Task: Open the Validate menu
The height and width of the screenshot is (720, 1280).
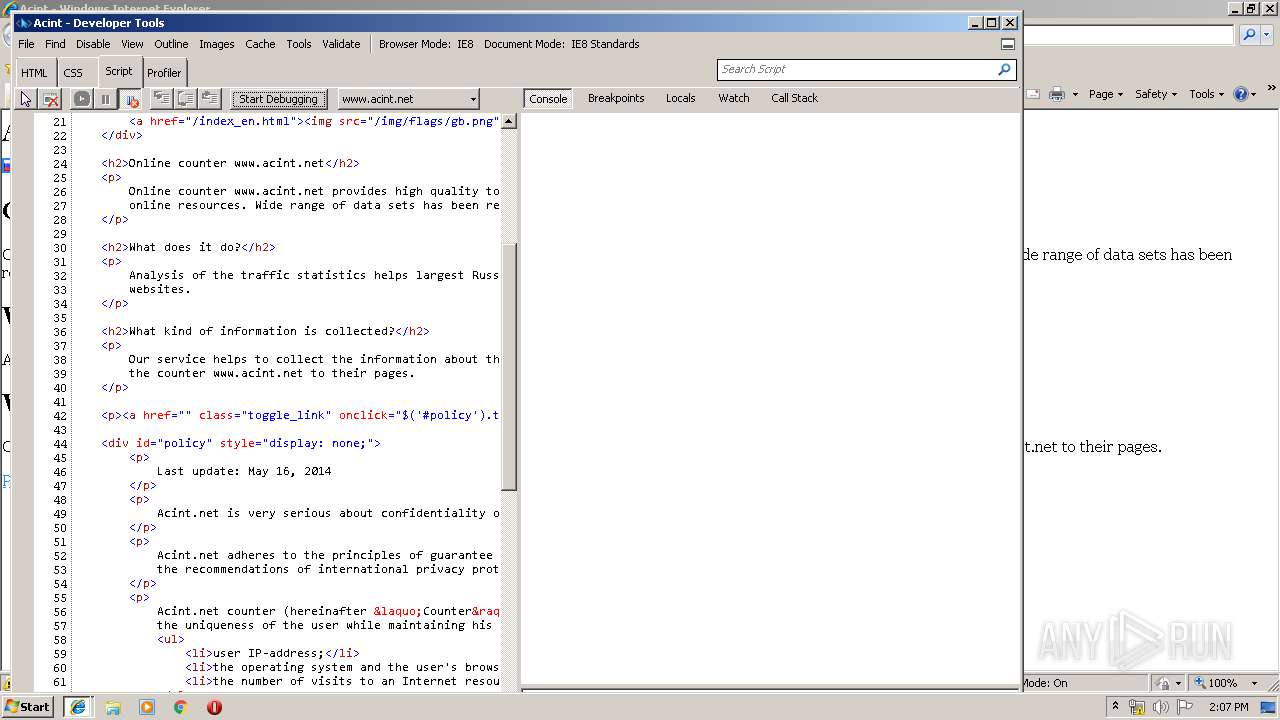Action: point(341,44)
